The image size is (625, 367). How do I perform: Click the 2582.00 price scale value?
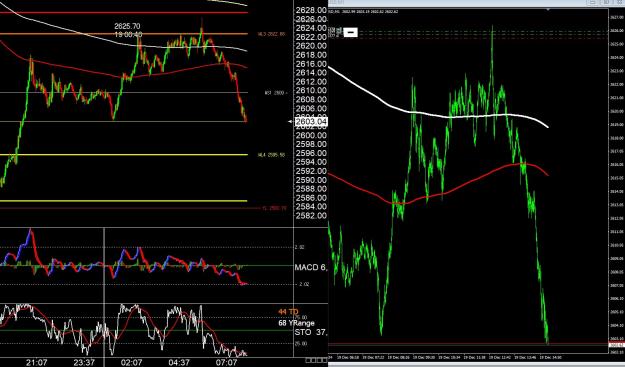pyautogui.click(x=311, y=216)
